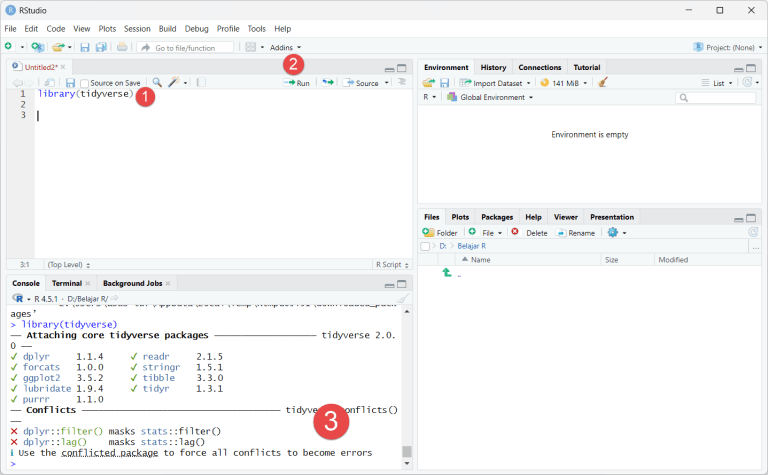Clear environment objects with broom icon
This screenshot has width=768, height=475.
602,82
